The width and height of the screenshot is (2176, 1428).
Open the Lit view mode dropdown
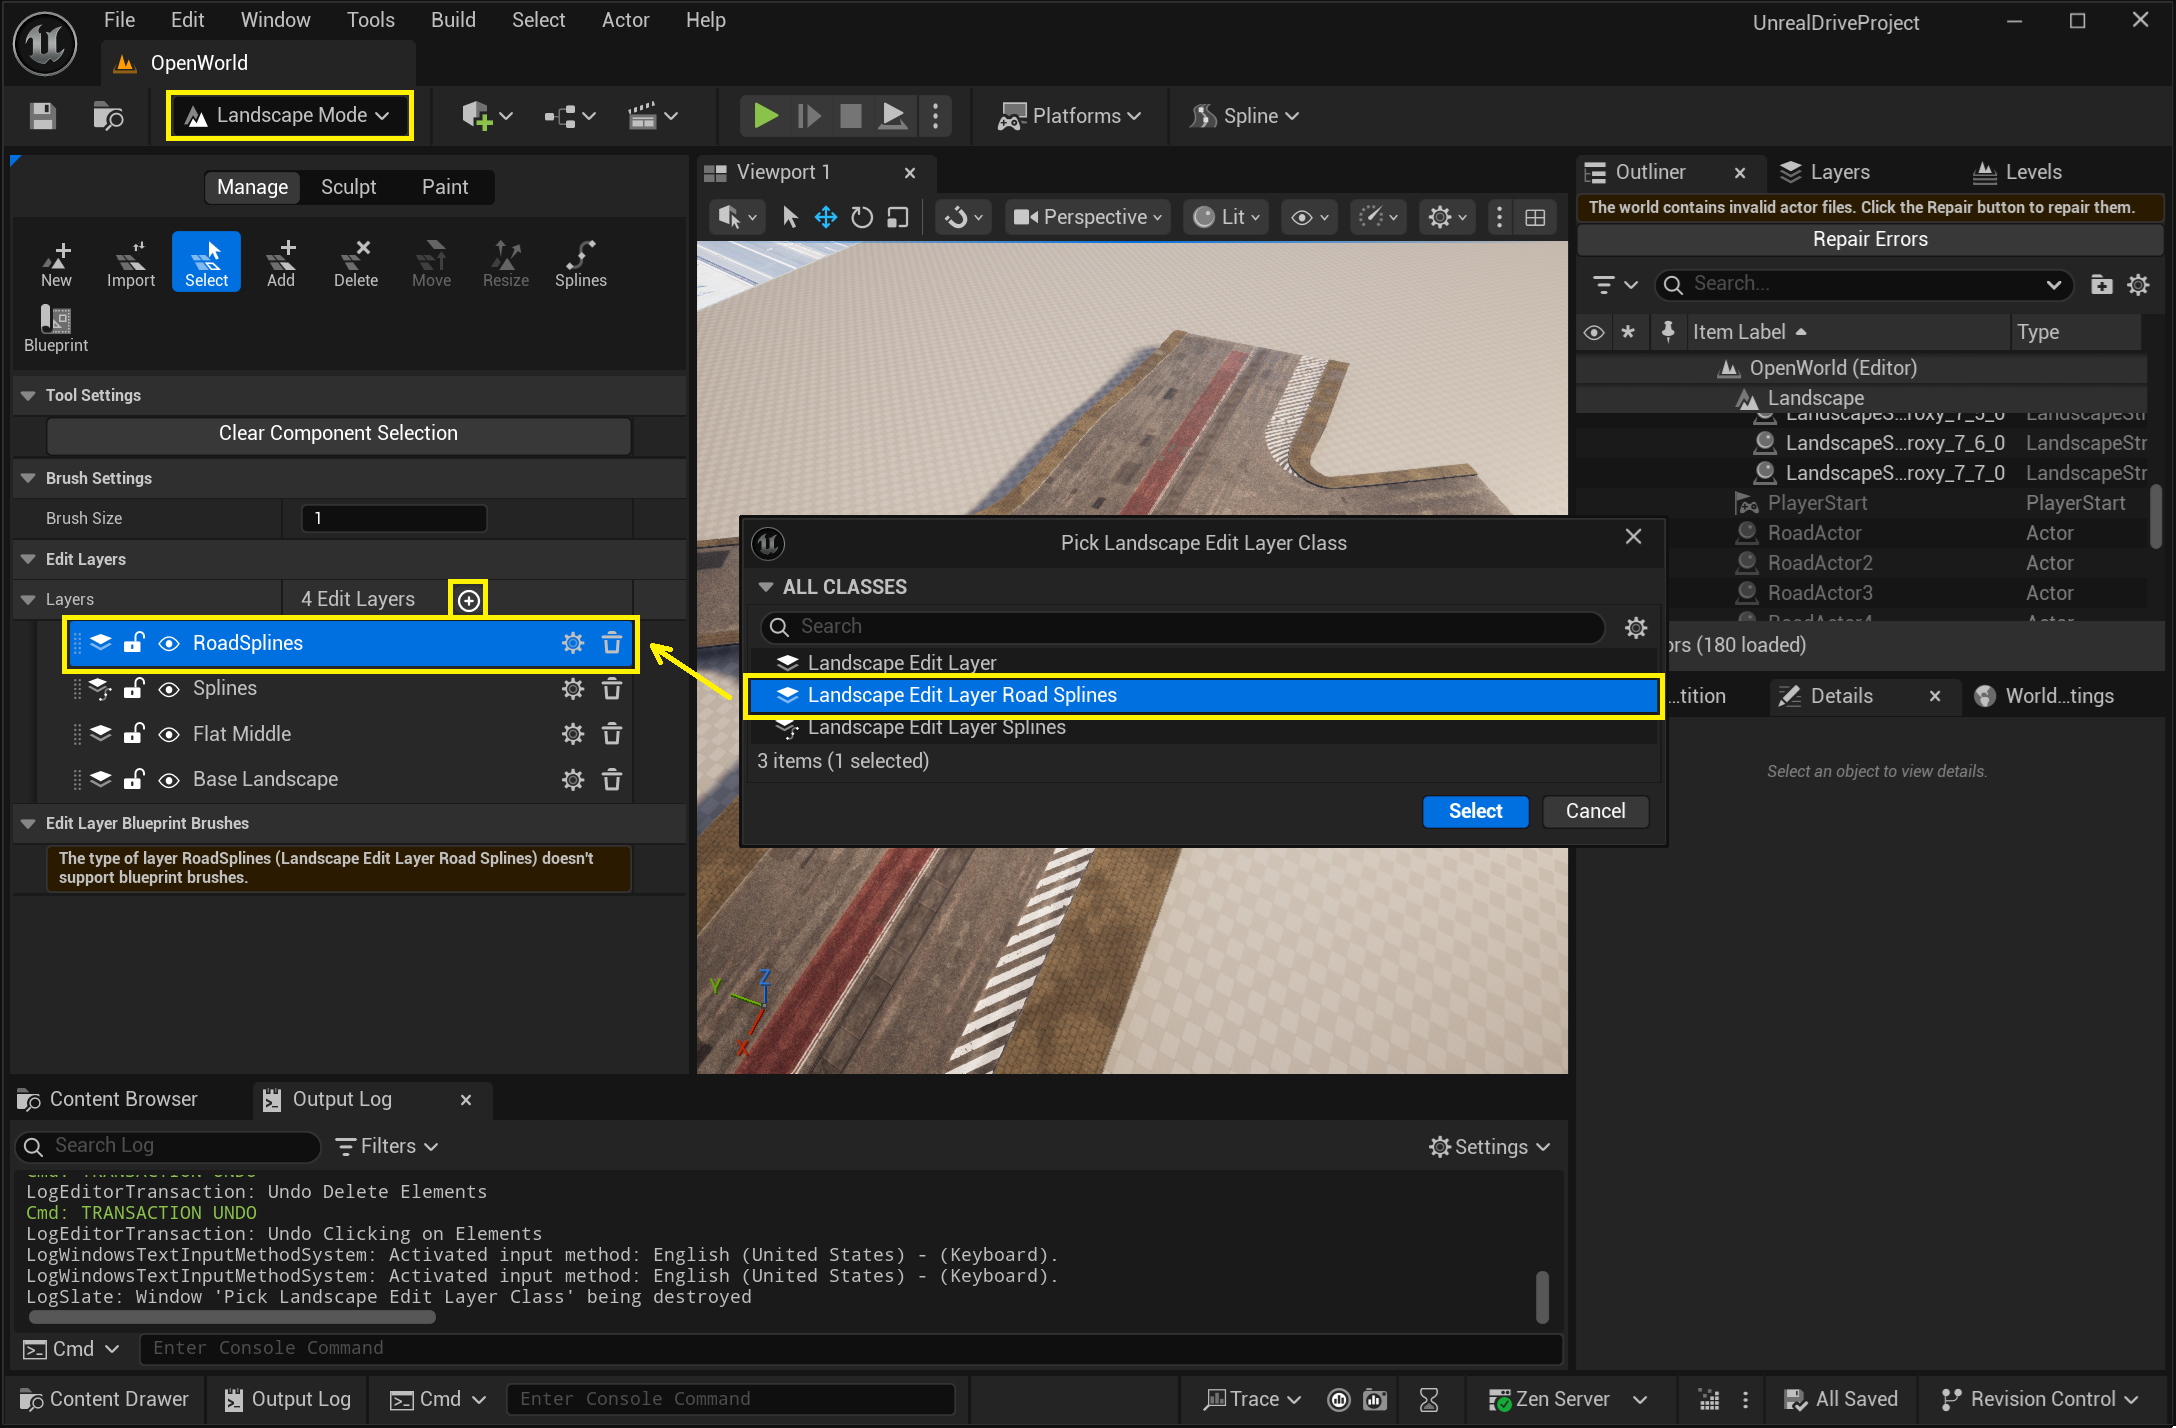point(1227,217)
